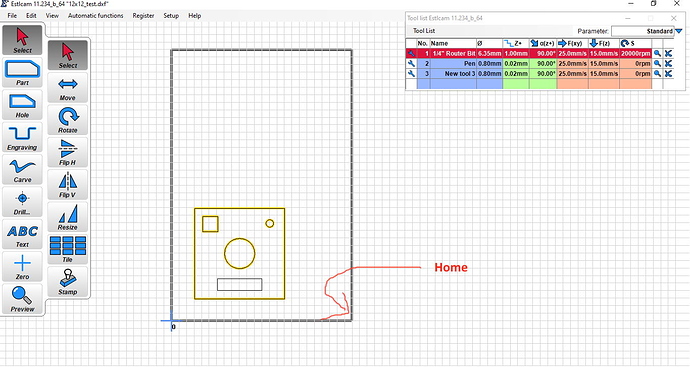Delete the Pen tool entry
This screenshot has height=367, width=690.
pos(668,63)
